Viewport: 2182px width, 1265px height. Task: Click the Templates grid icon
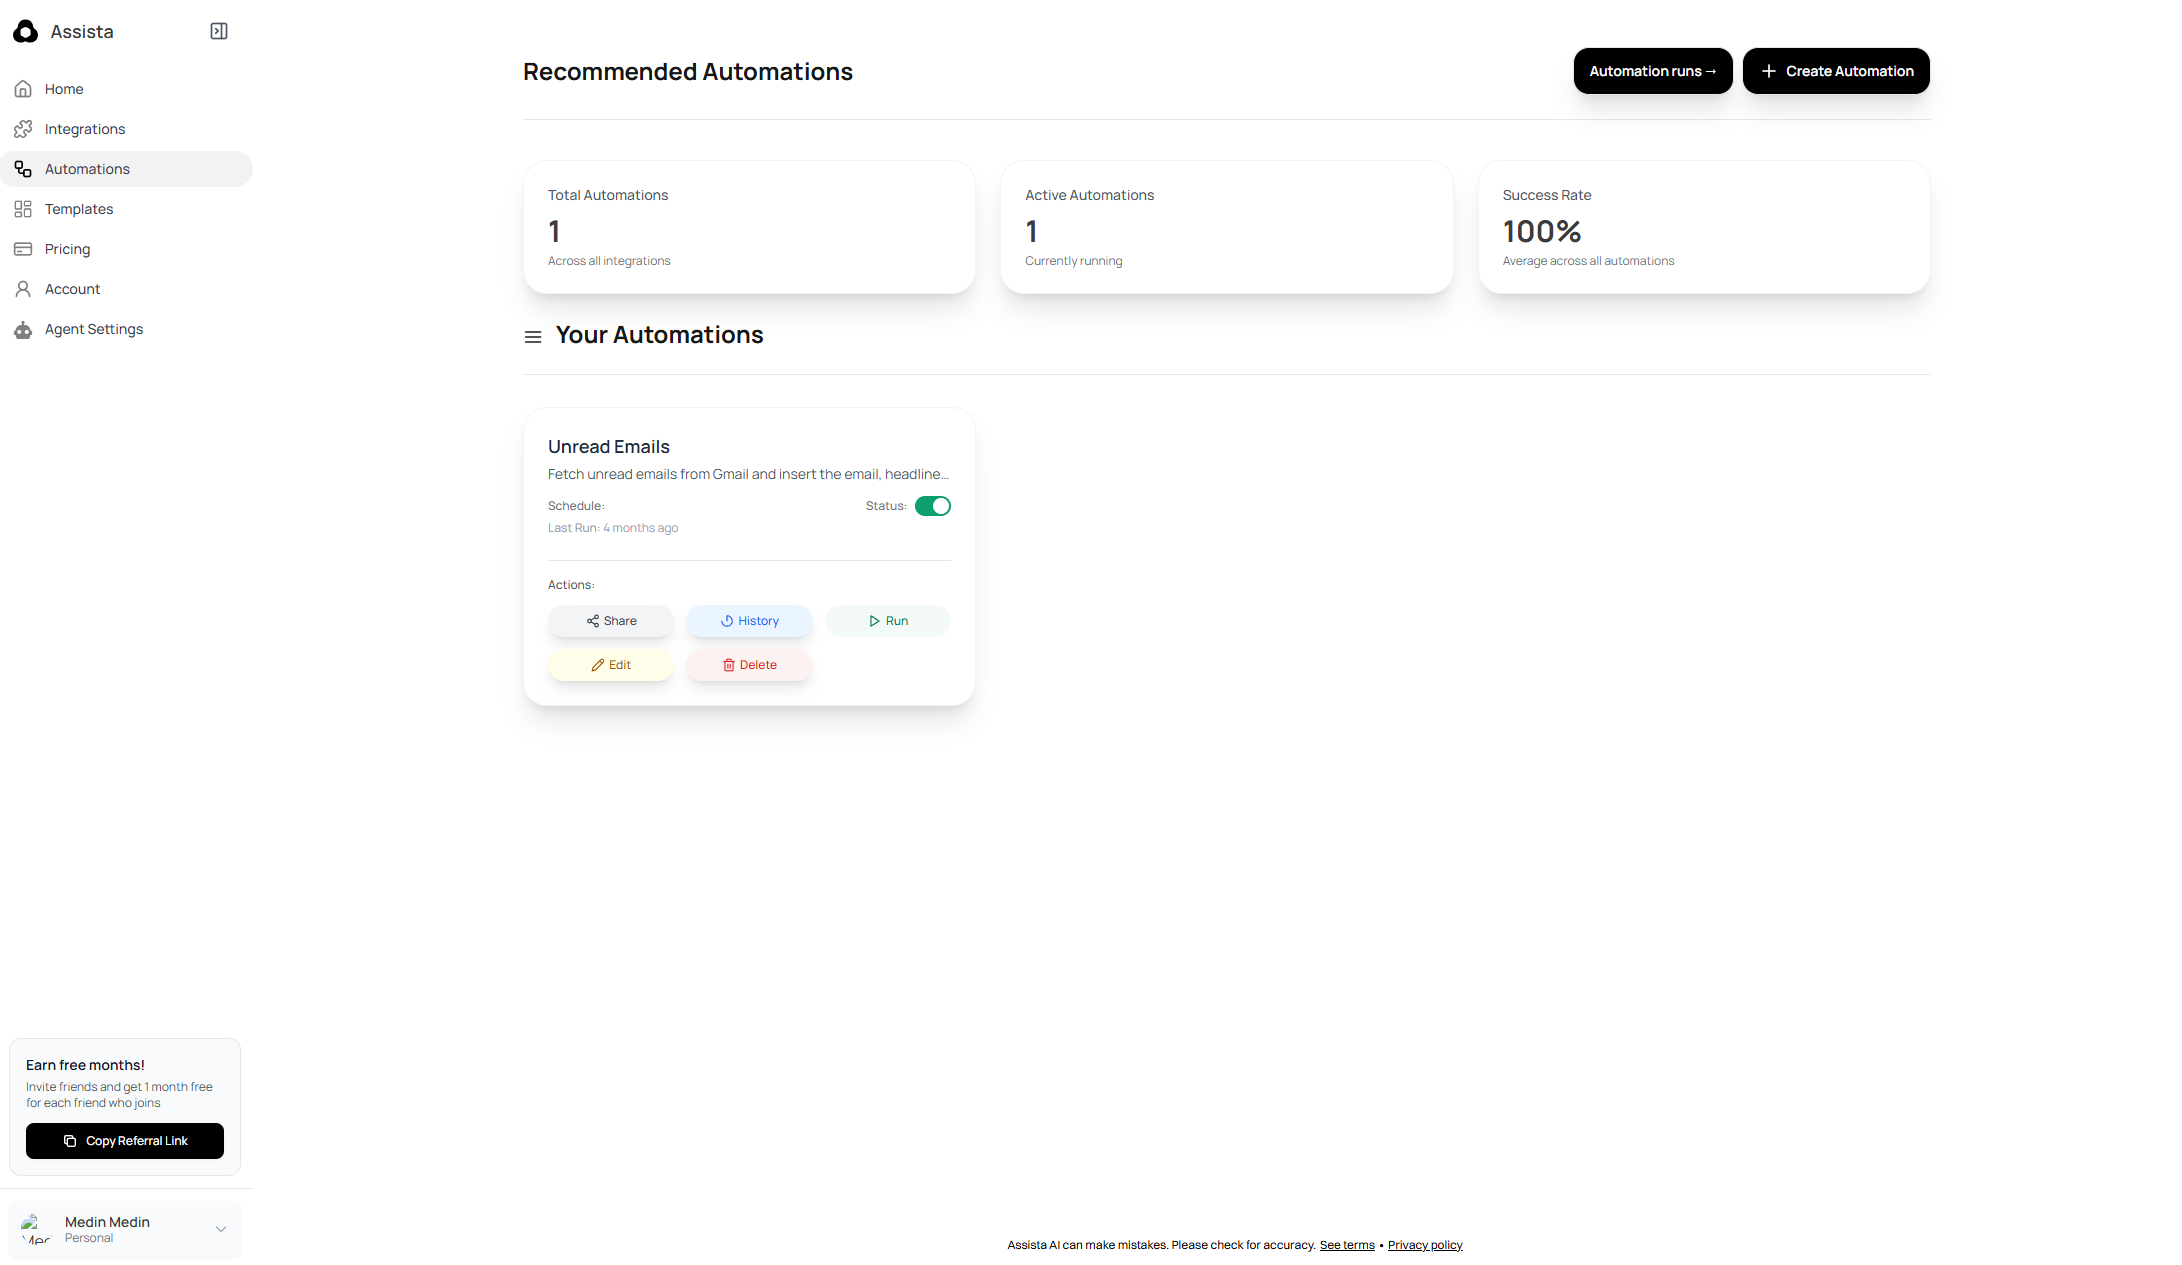pyautogui.click(x=23, y=209)
